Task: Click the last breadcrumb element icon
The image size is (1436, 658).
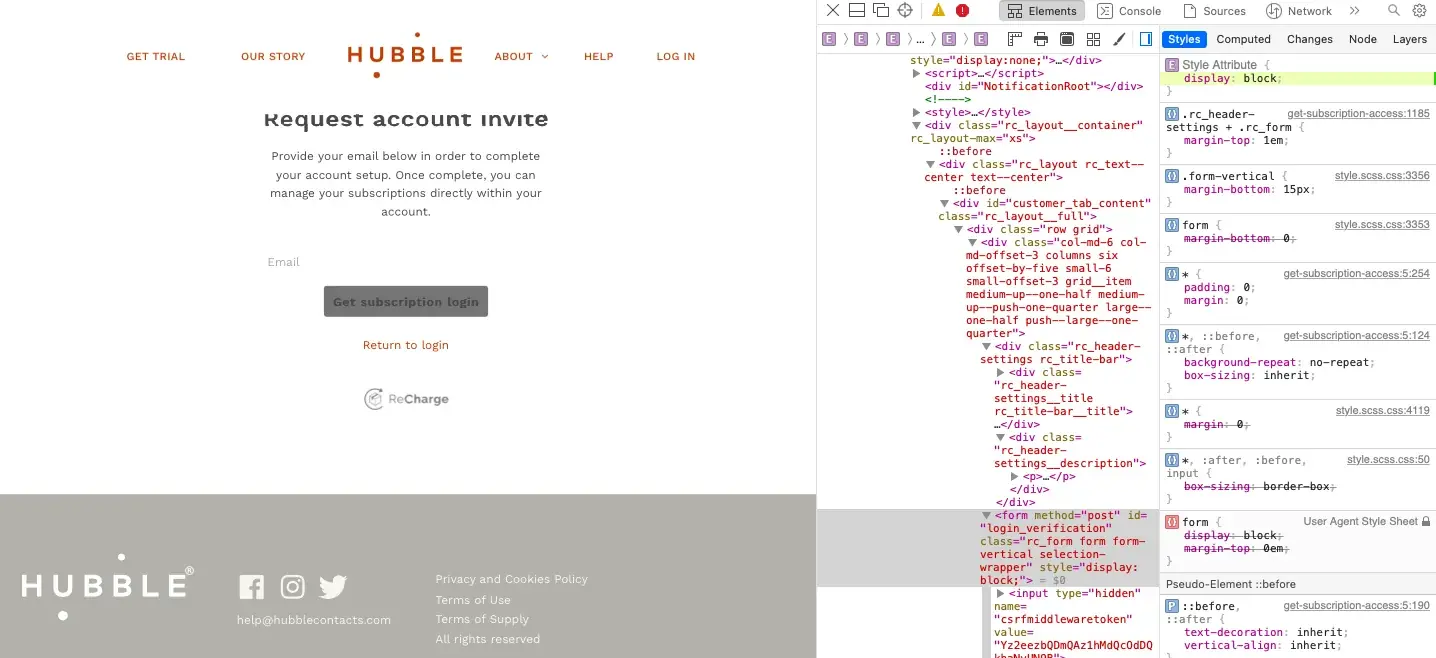Action: 981,39
